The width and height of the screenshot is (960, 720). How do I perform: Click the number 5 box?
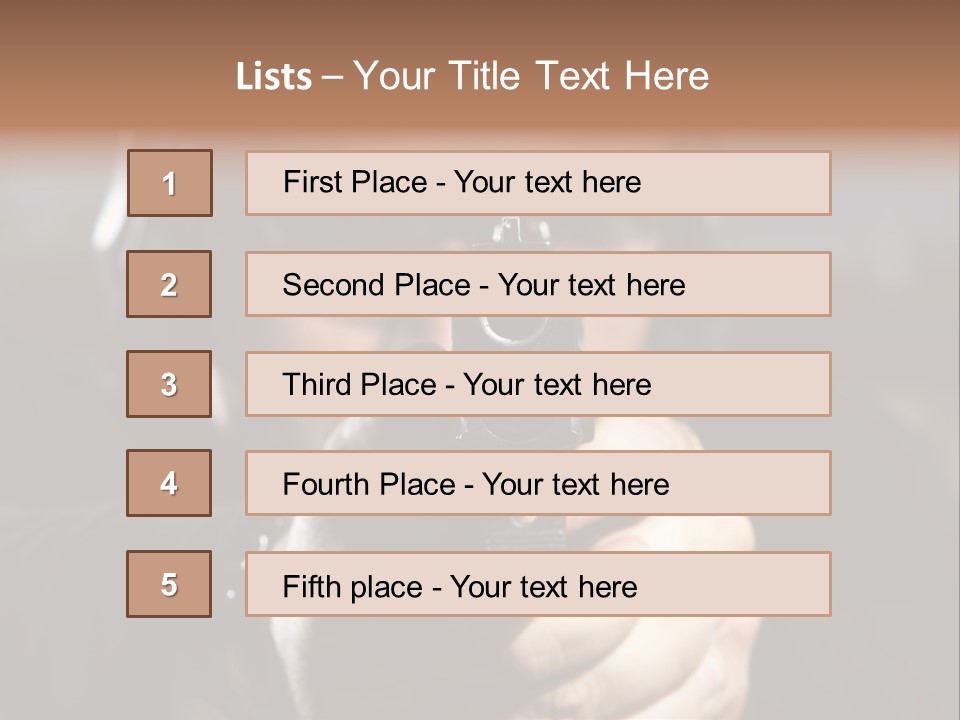[x=169, y=584]
